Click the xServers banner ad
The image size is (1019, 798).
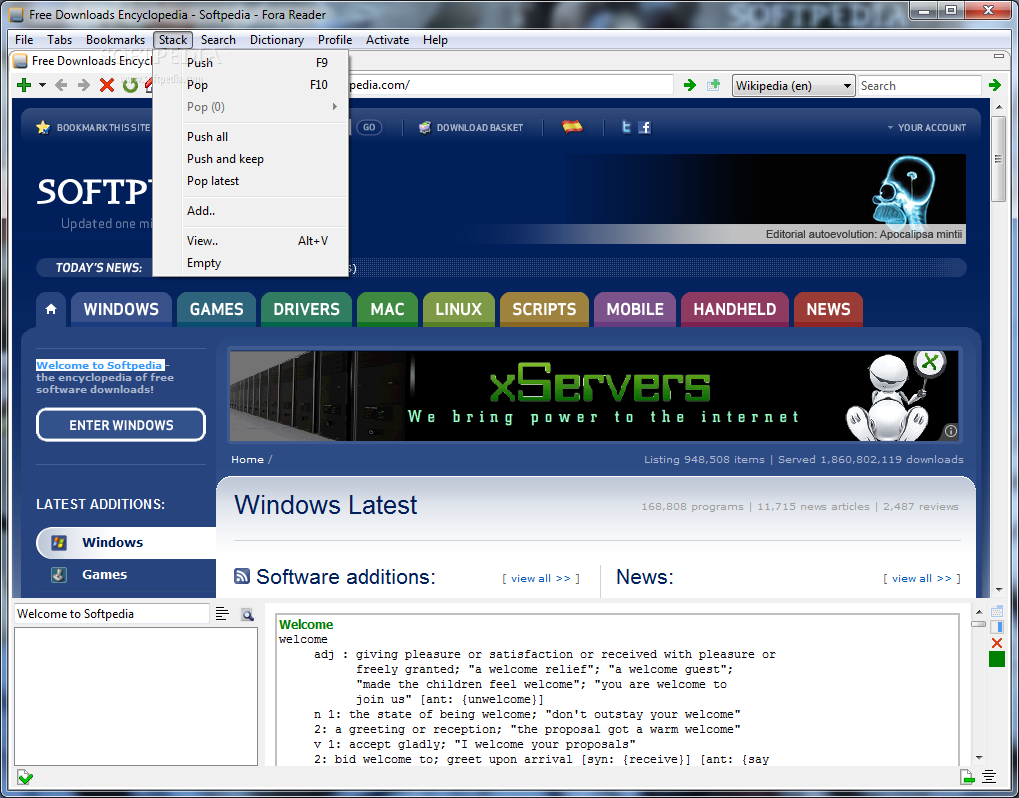(x=593, y=396)
